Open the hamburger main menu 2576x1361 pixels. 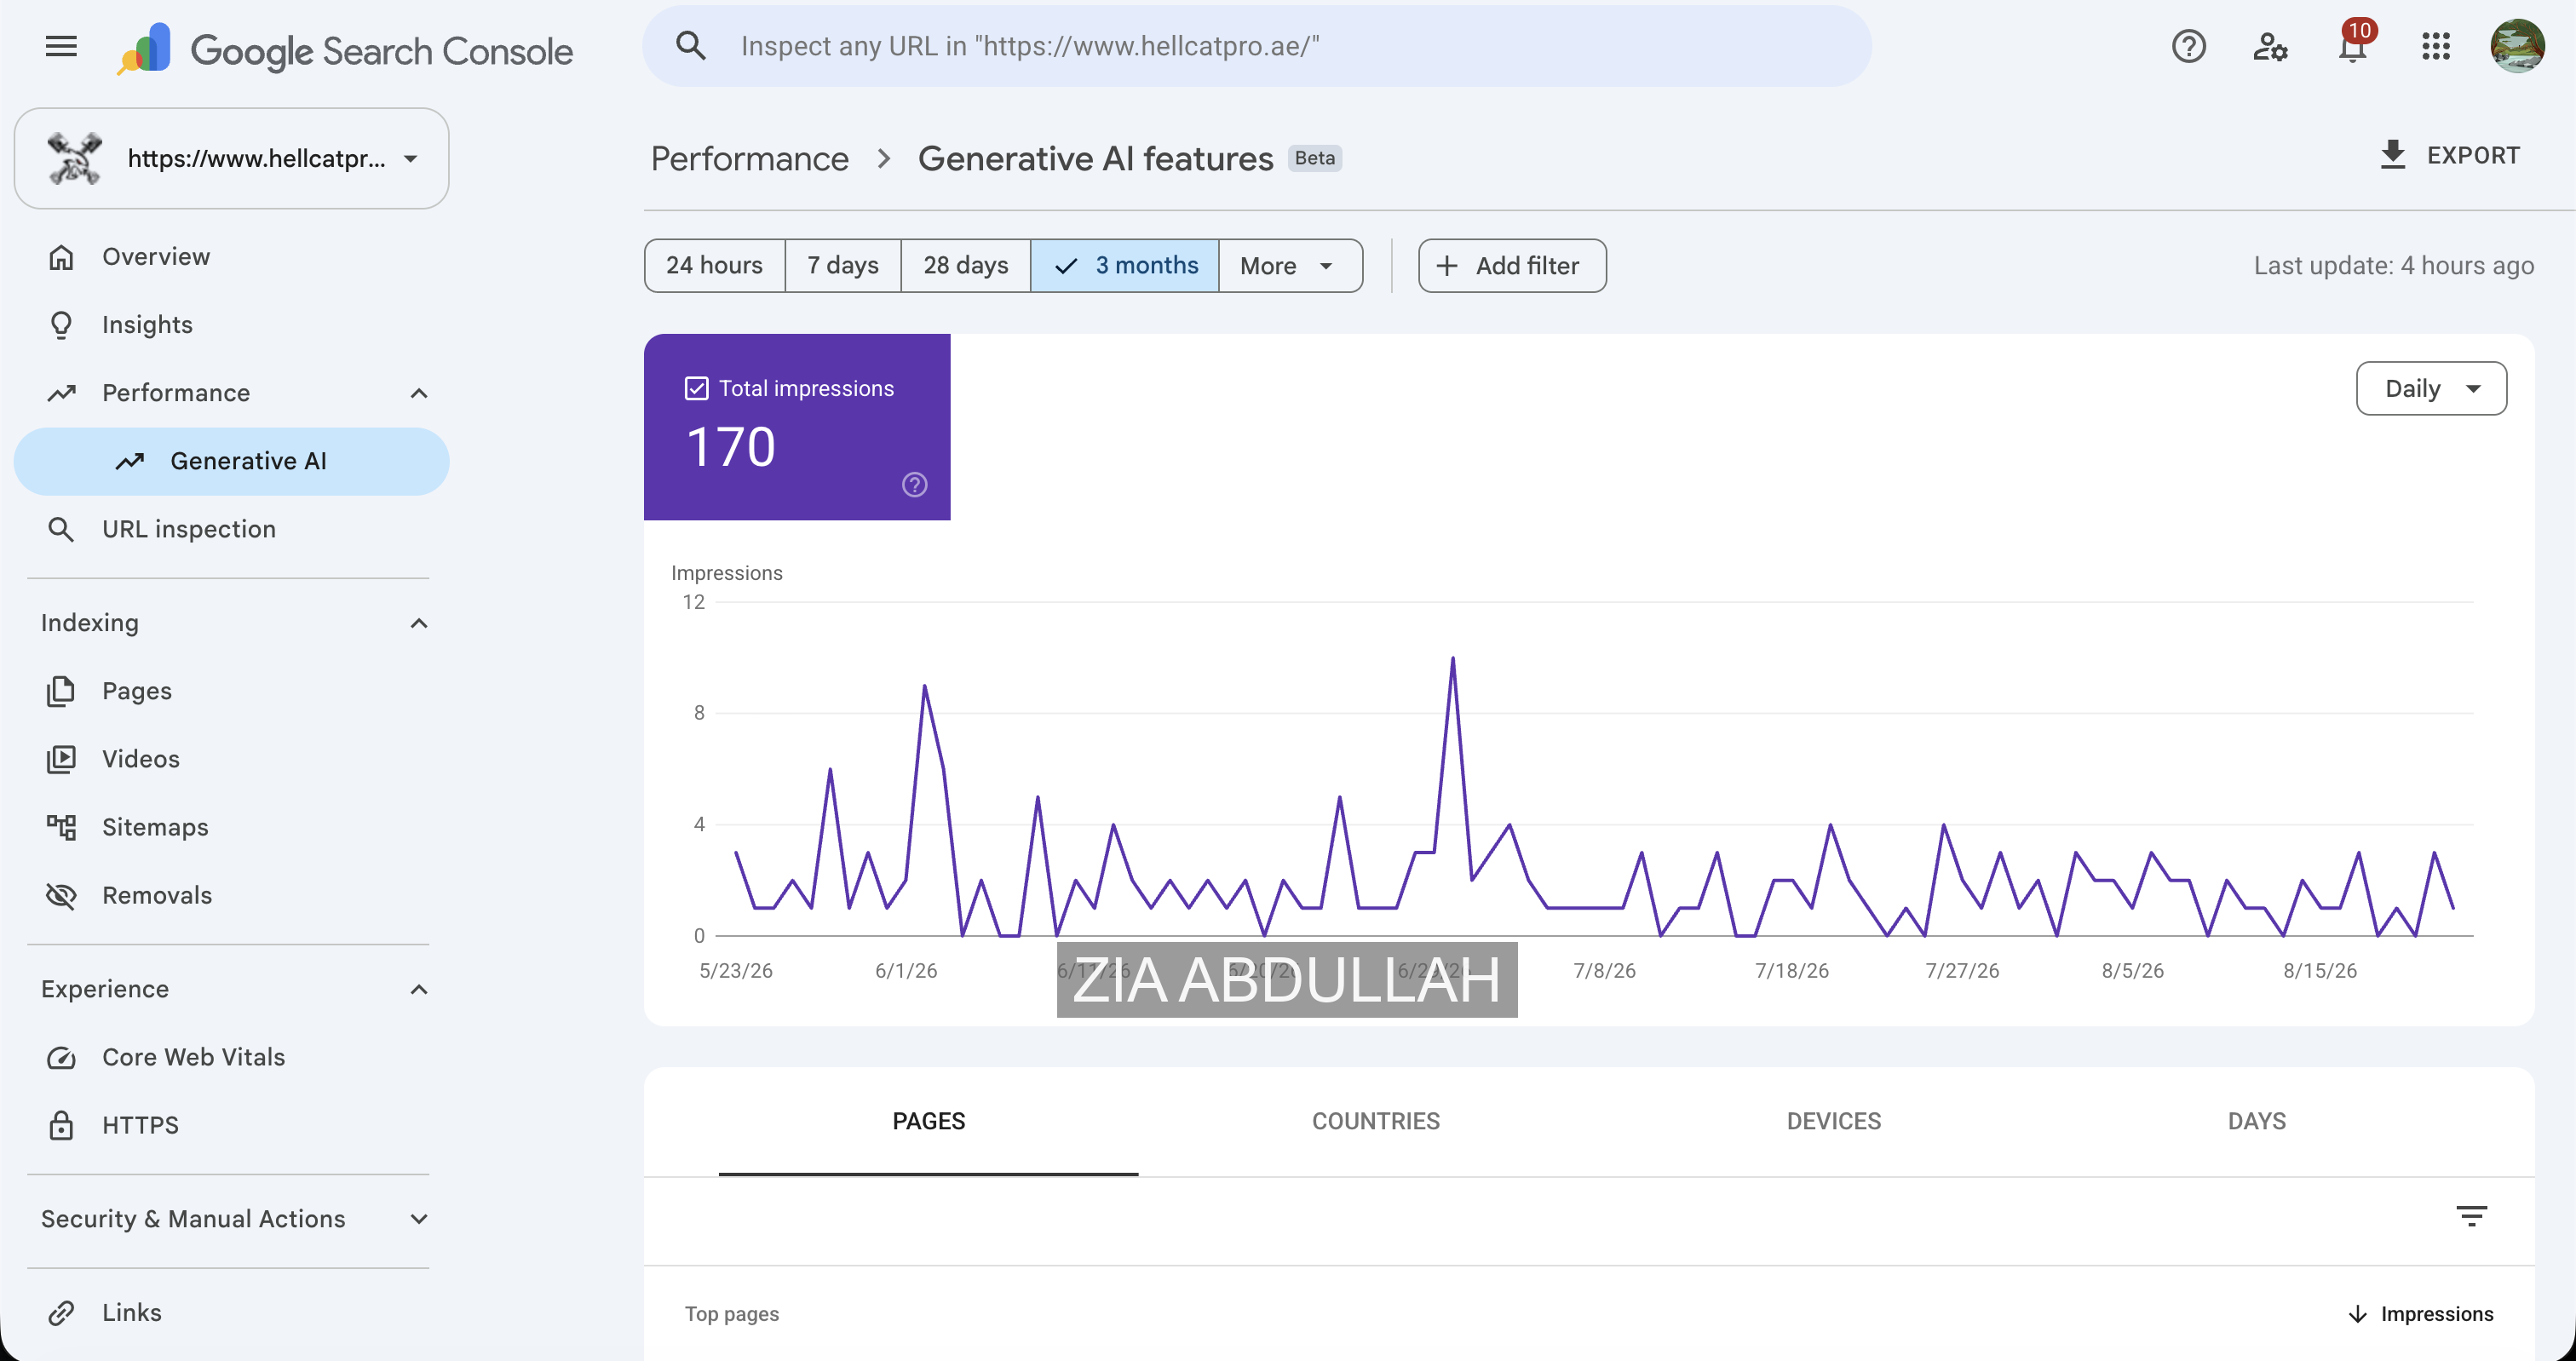click(61, 46)
